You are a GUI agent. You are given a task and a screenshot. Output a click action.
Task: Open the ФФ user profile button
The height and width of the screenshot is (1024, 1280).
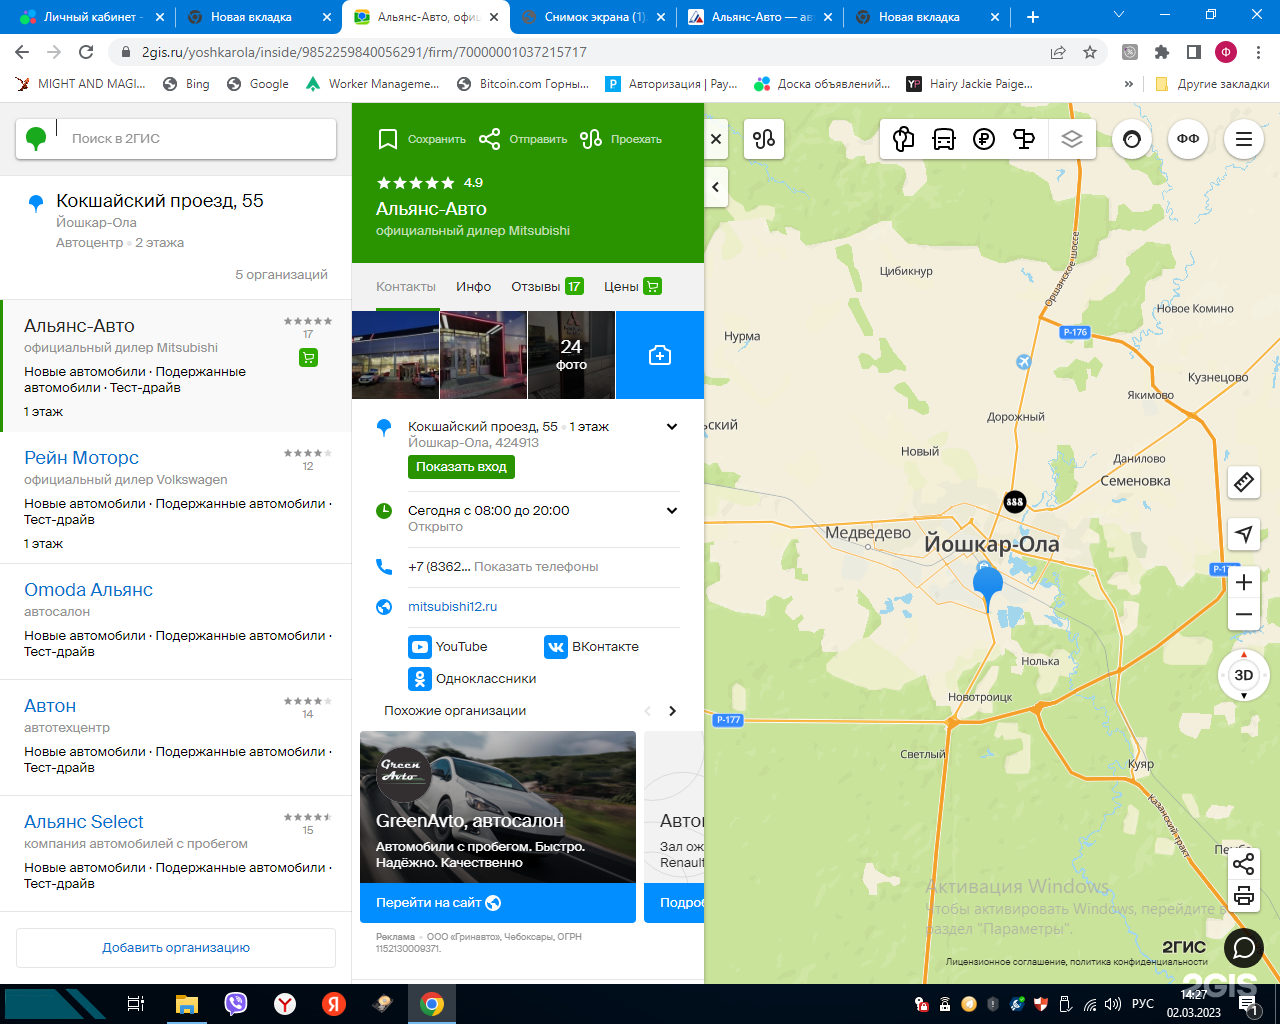coord(1188,139)
